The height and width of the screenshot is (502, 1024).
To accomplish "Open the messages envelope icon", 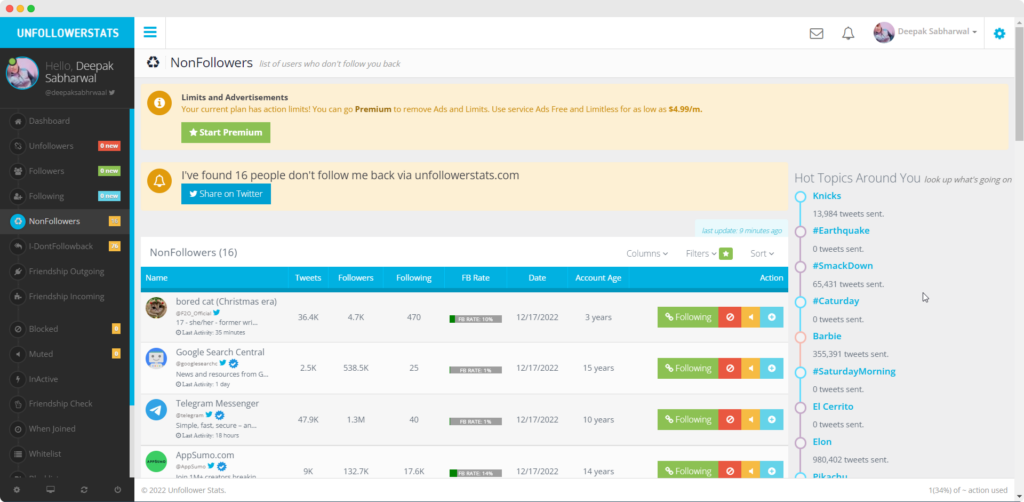I will (x=816, y=33).
